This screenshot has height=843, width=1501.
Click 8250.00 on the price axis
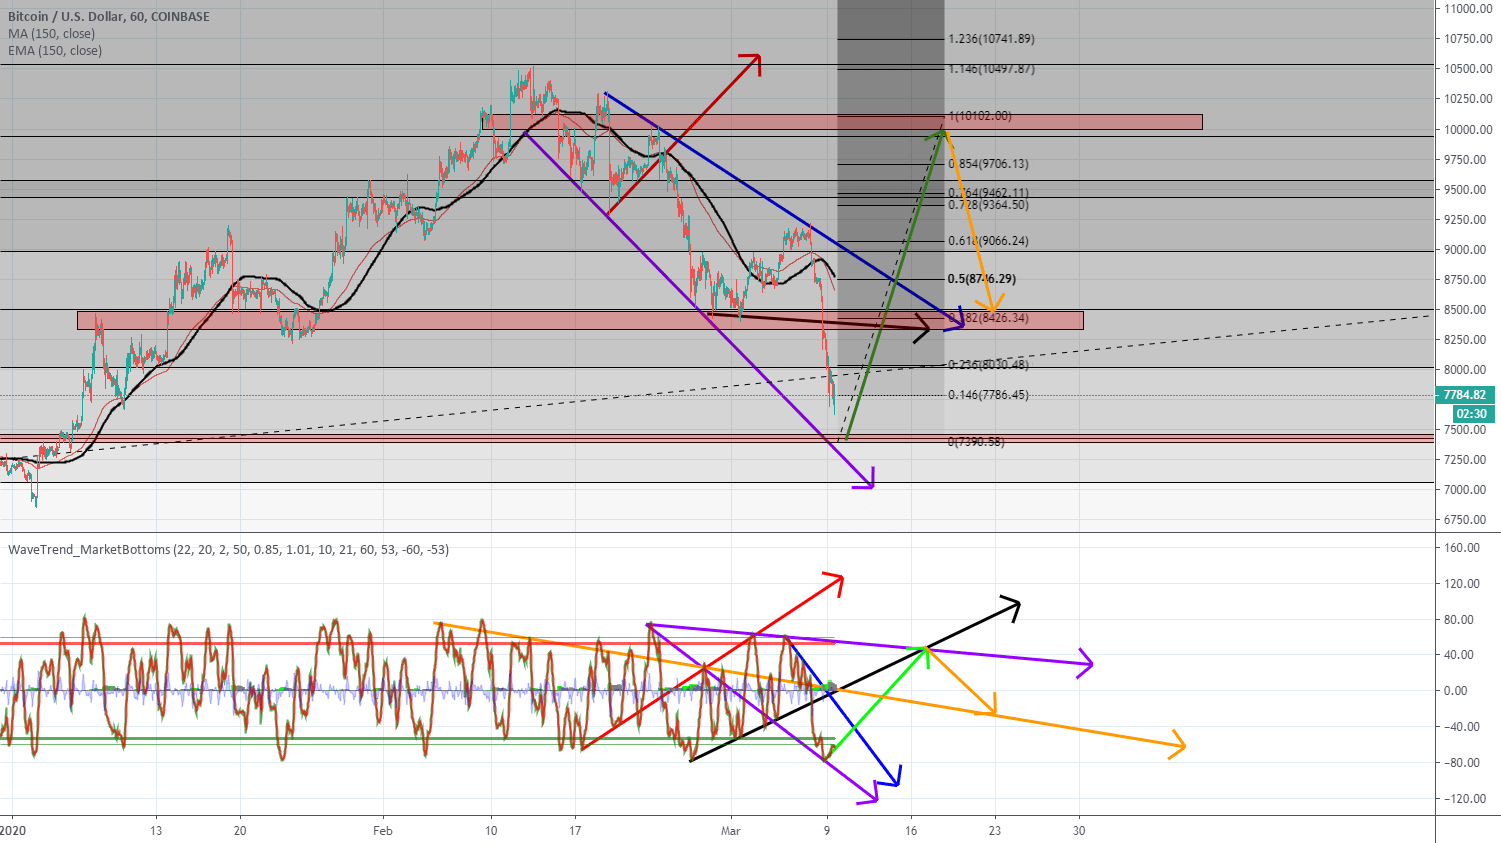point(1466,340)
